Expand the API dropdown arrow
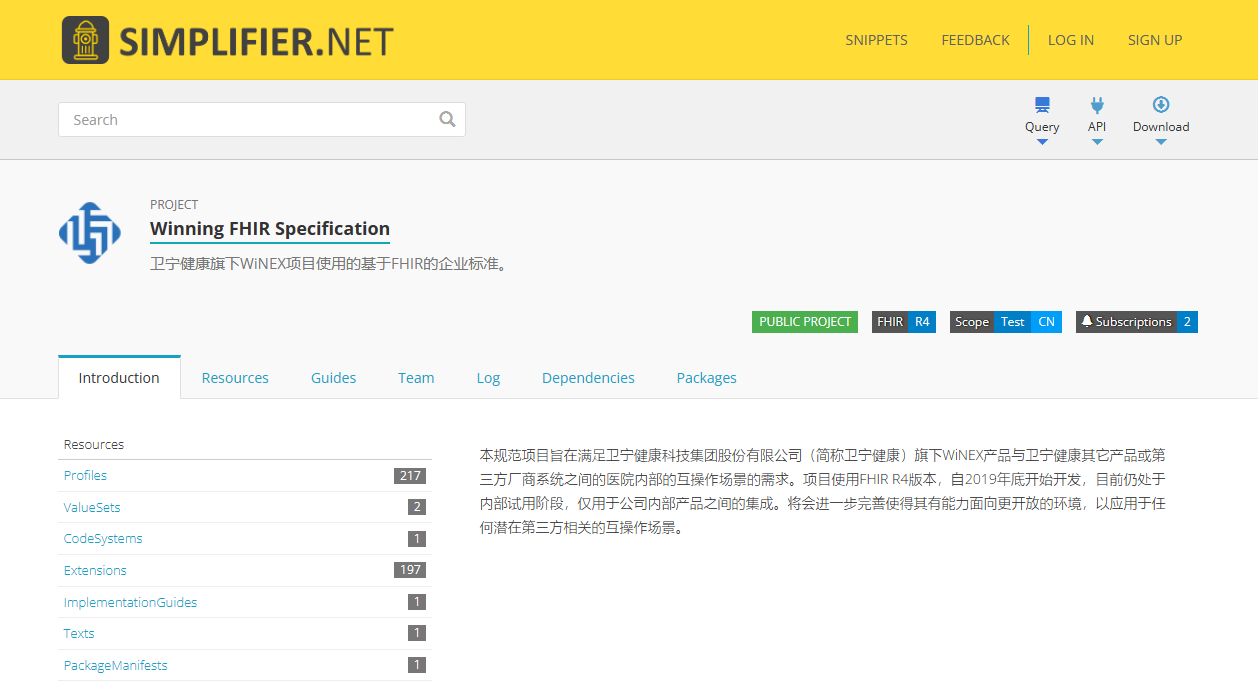The image size is (1258, 695). tap(1097, 140)
